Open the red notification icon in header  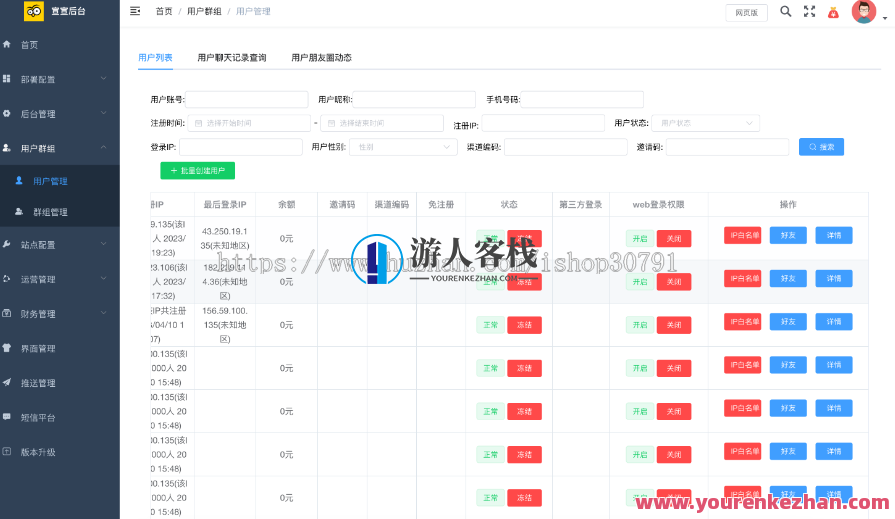coord(833,12)
